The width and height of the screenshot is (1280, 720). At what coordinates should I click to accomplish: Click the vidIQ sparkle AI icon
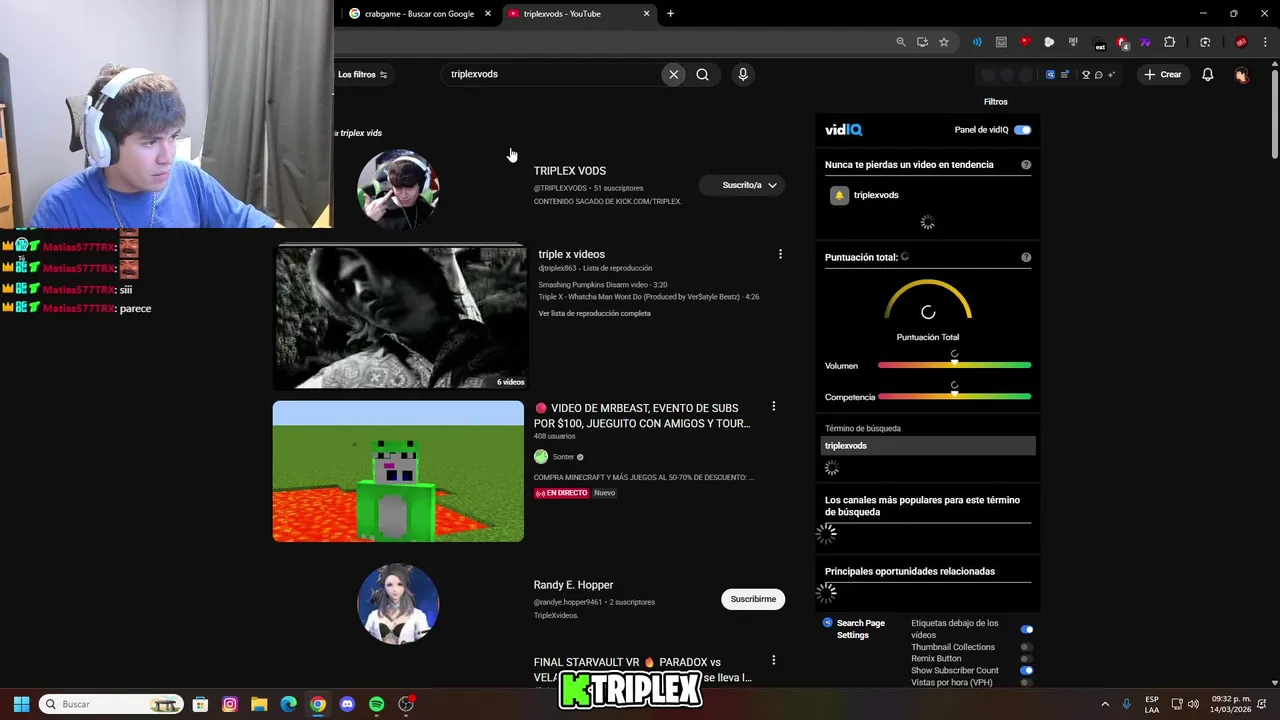tap(1111, 75)
